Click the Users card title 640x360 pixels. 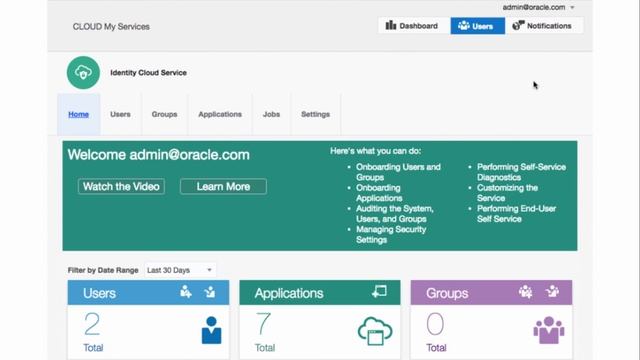click(x=99, y=293)
